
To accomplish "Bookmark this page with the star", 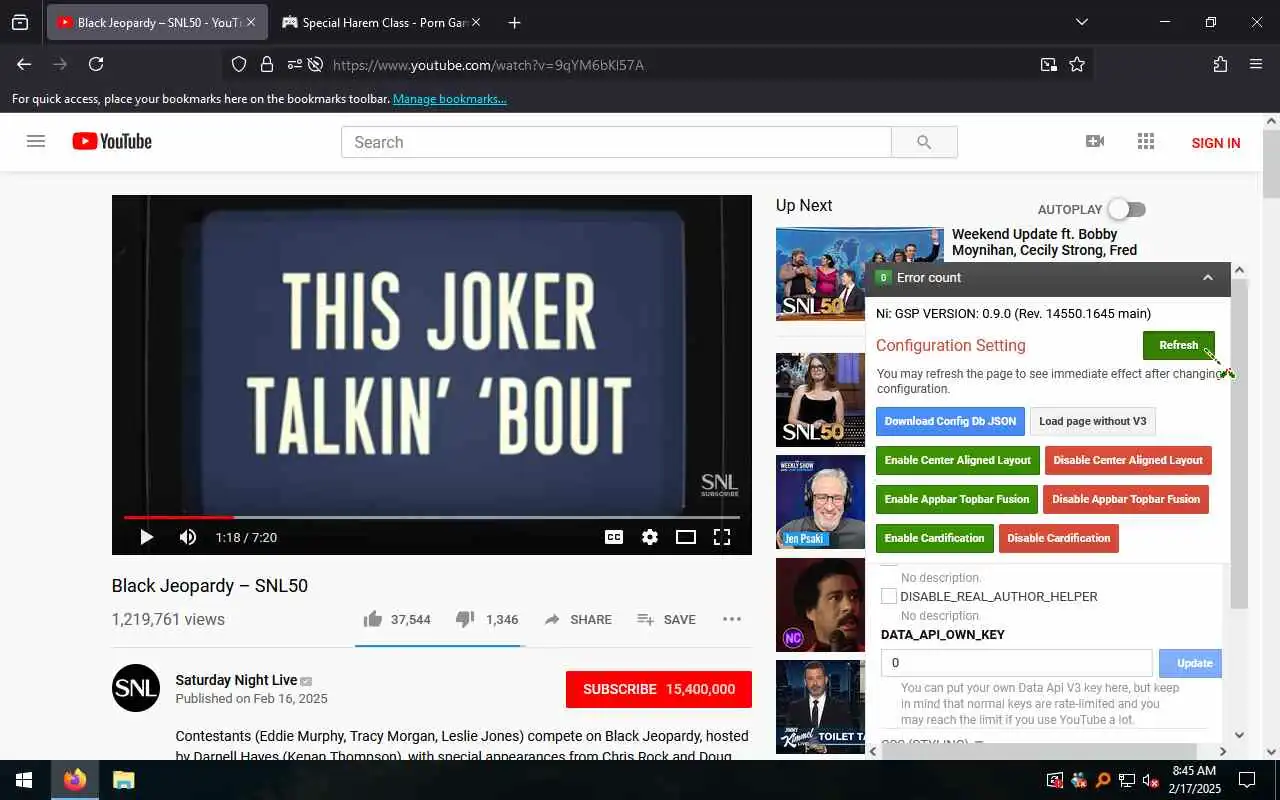I will pyautogui.click(x=1077, y=64).
